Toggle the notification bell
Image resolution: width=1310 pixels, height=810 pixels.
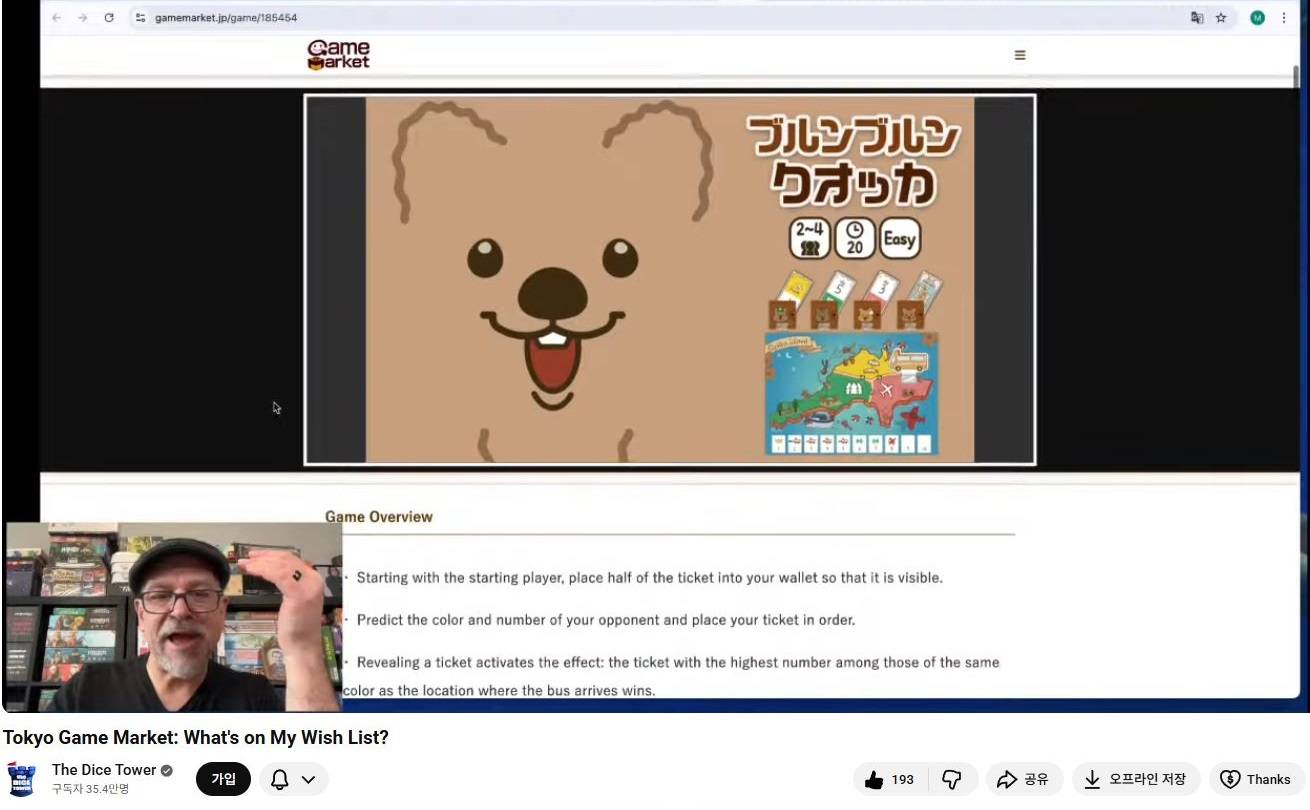[x=280, y=780]
